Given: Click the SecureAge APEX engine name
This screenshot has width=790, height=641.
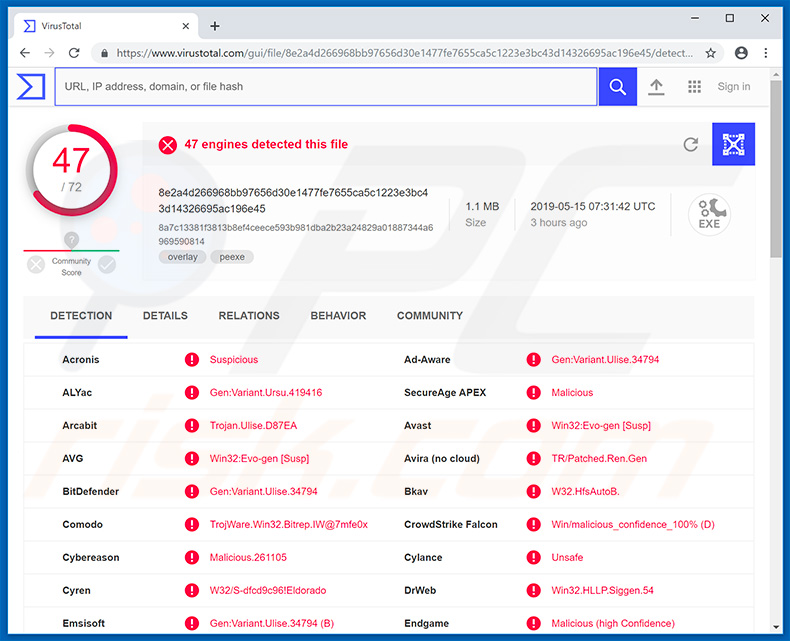Looking at the screenshot, I should pos(445,393).
